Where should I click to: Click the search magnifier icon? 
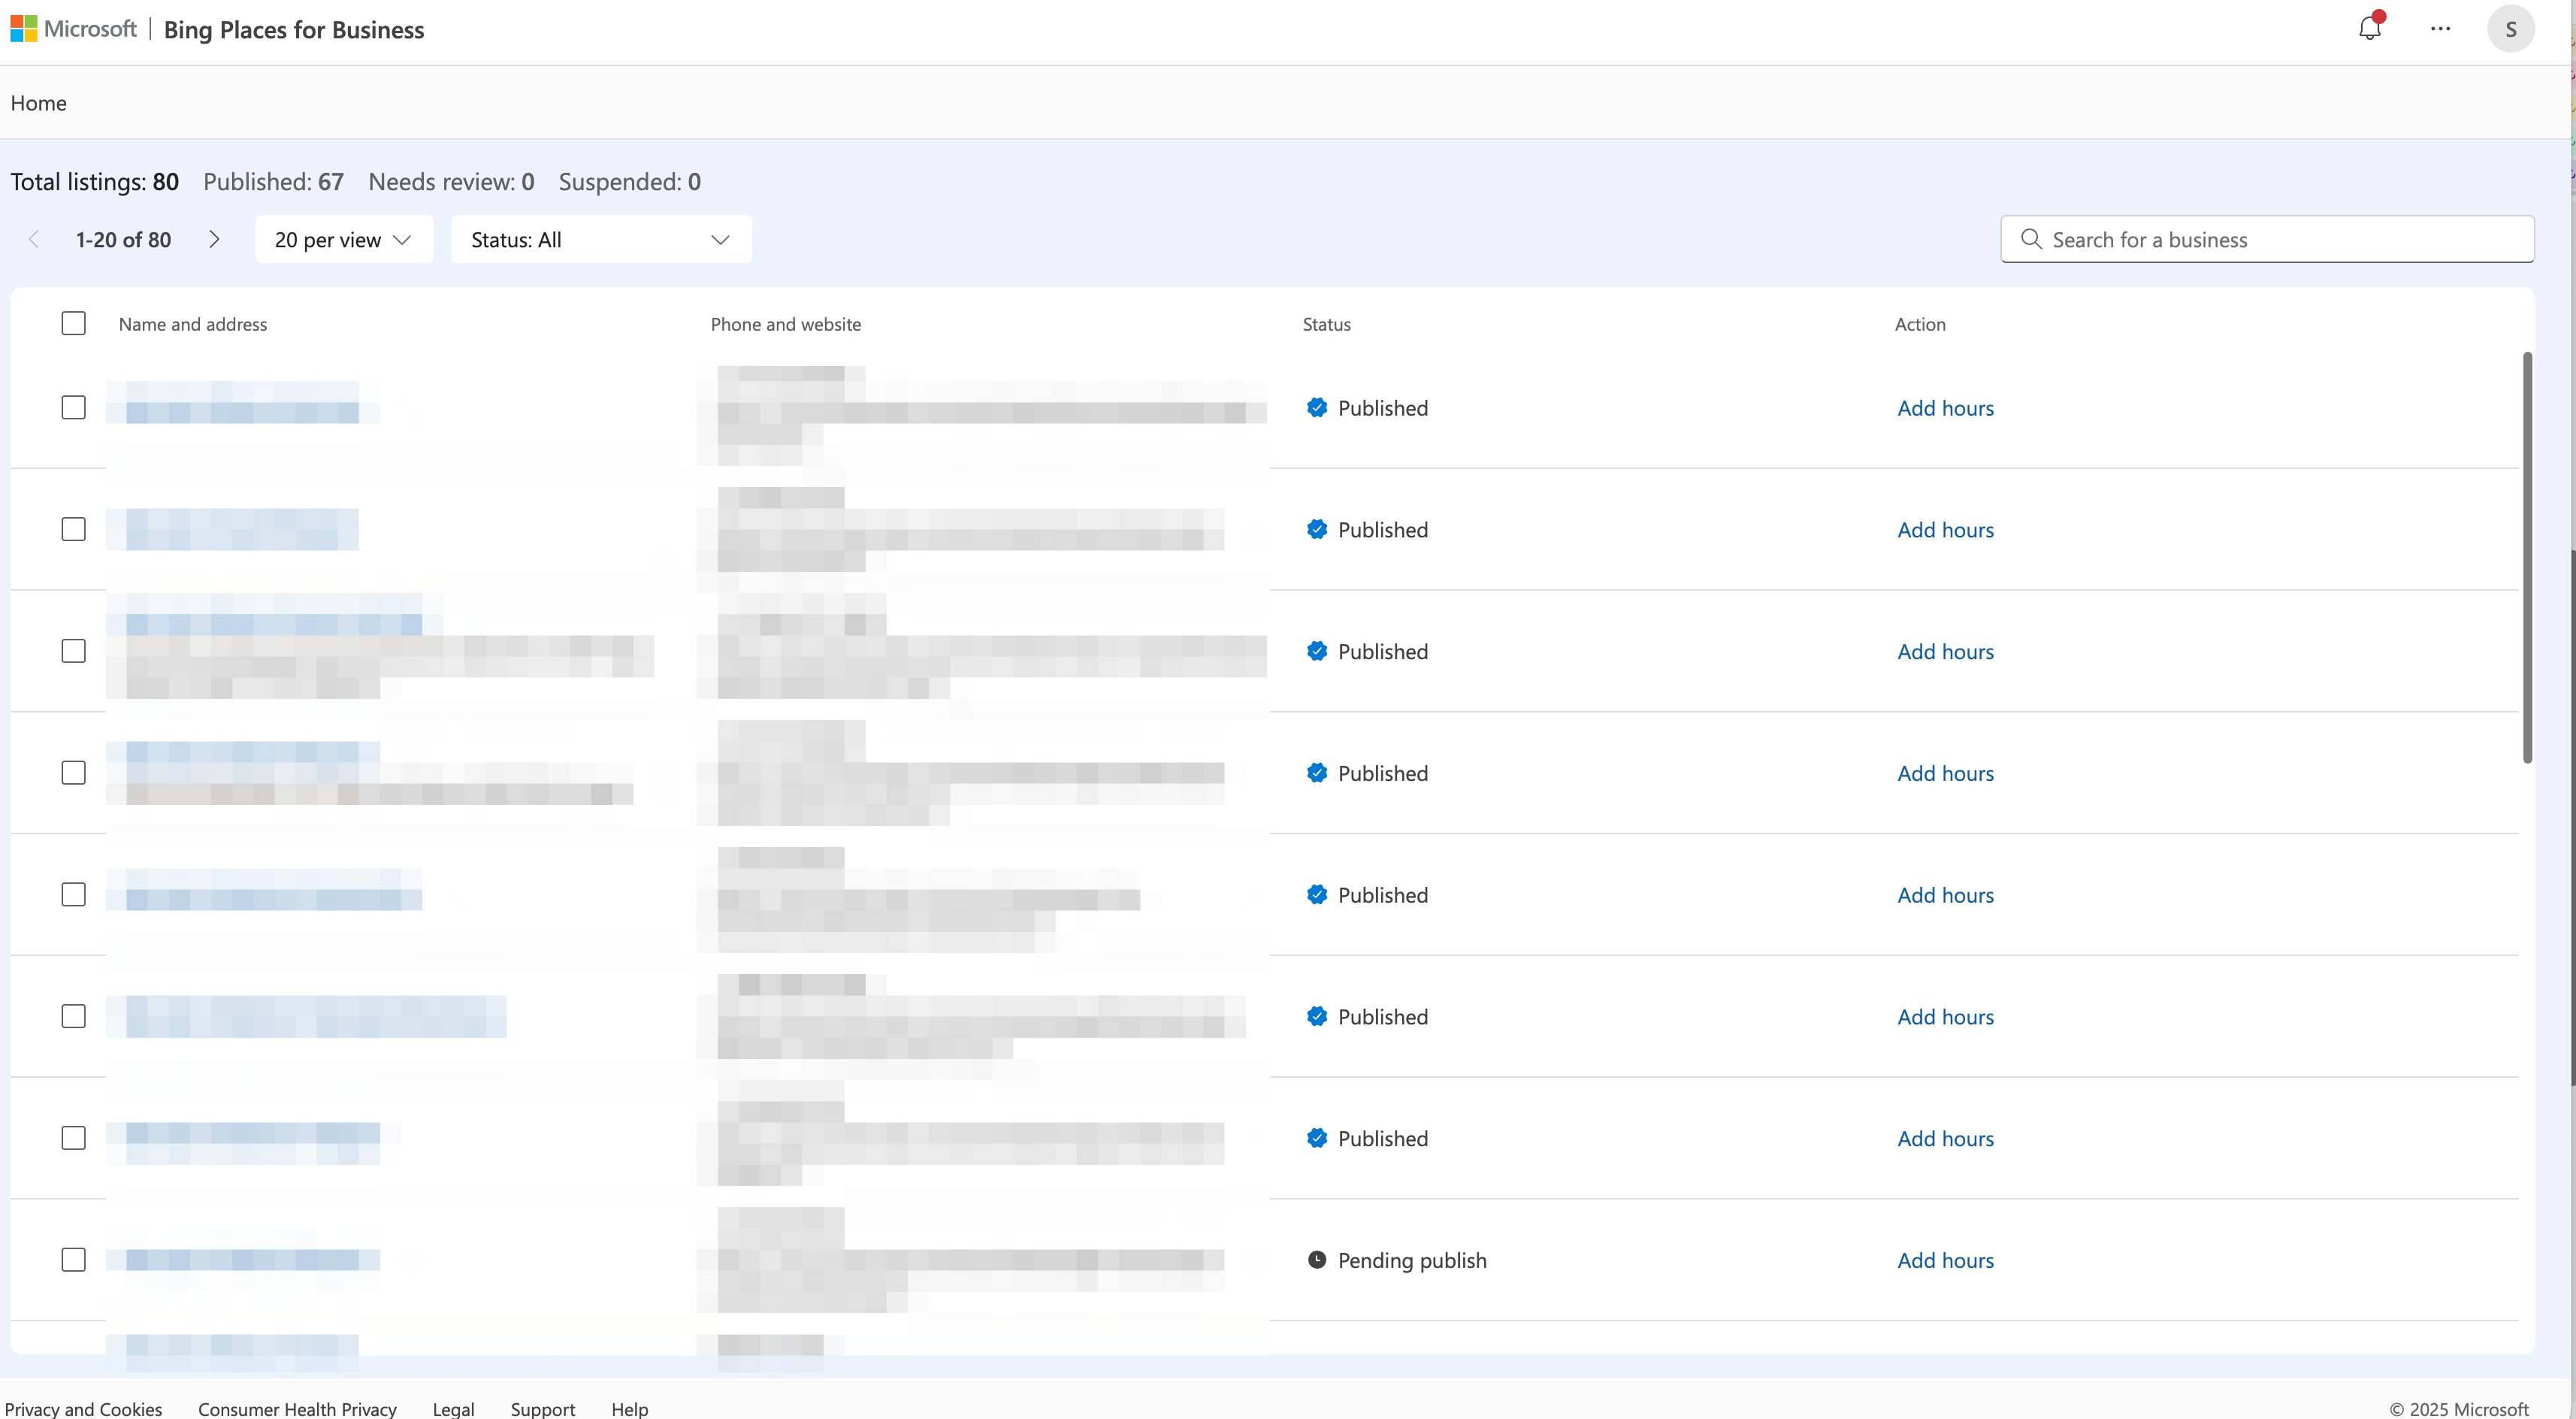(2030, 239)
